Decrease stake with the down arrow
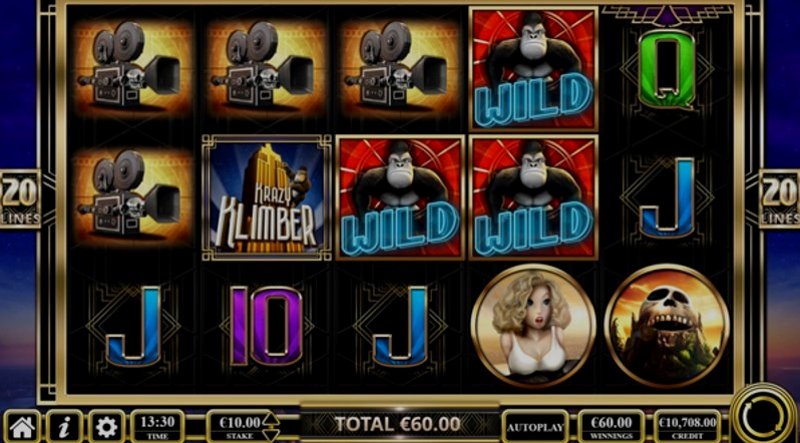Image resolution: width=800 pixels, height=443 pixels. pos(271,435)
